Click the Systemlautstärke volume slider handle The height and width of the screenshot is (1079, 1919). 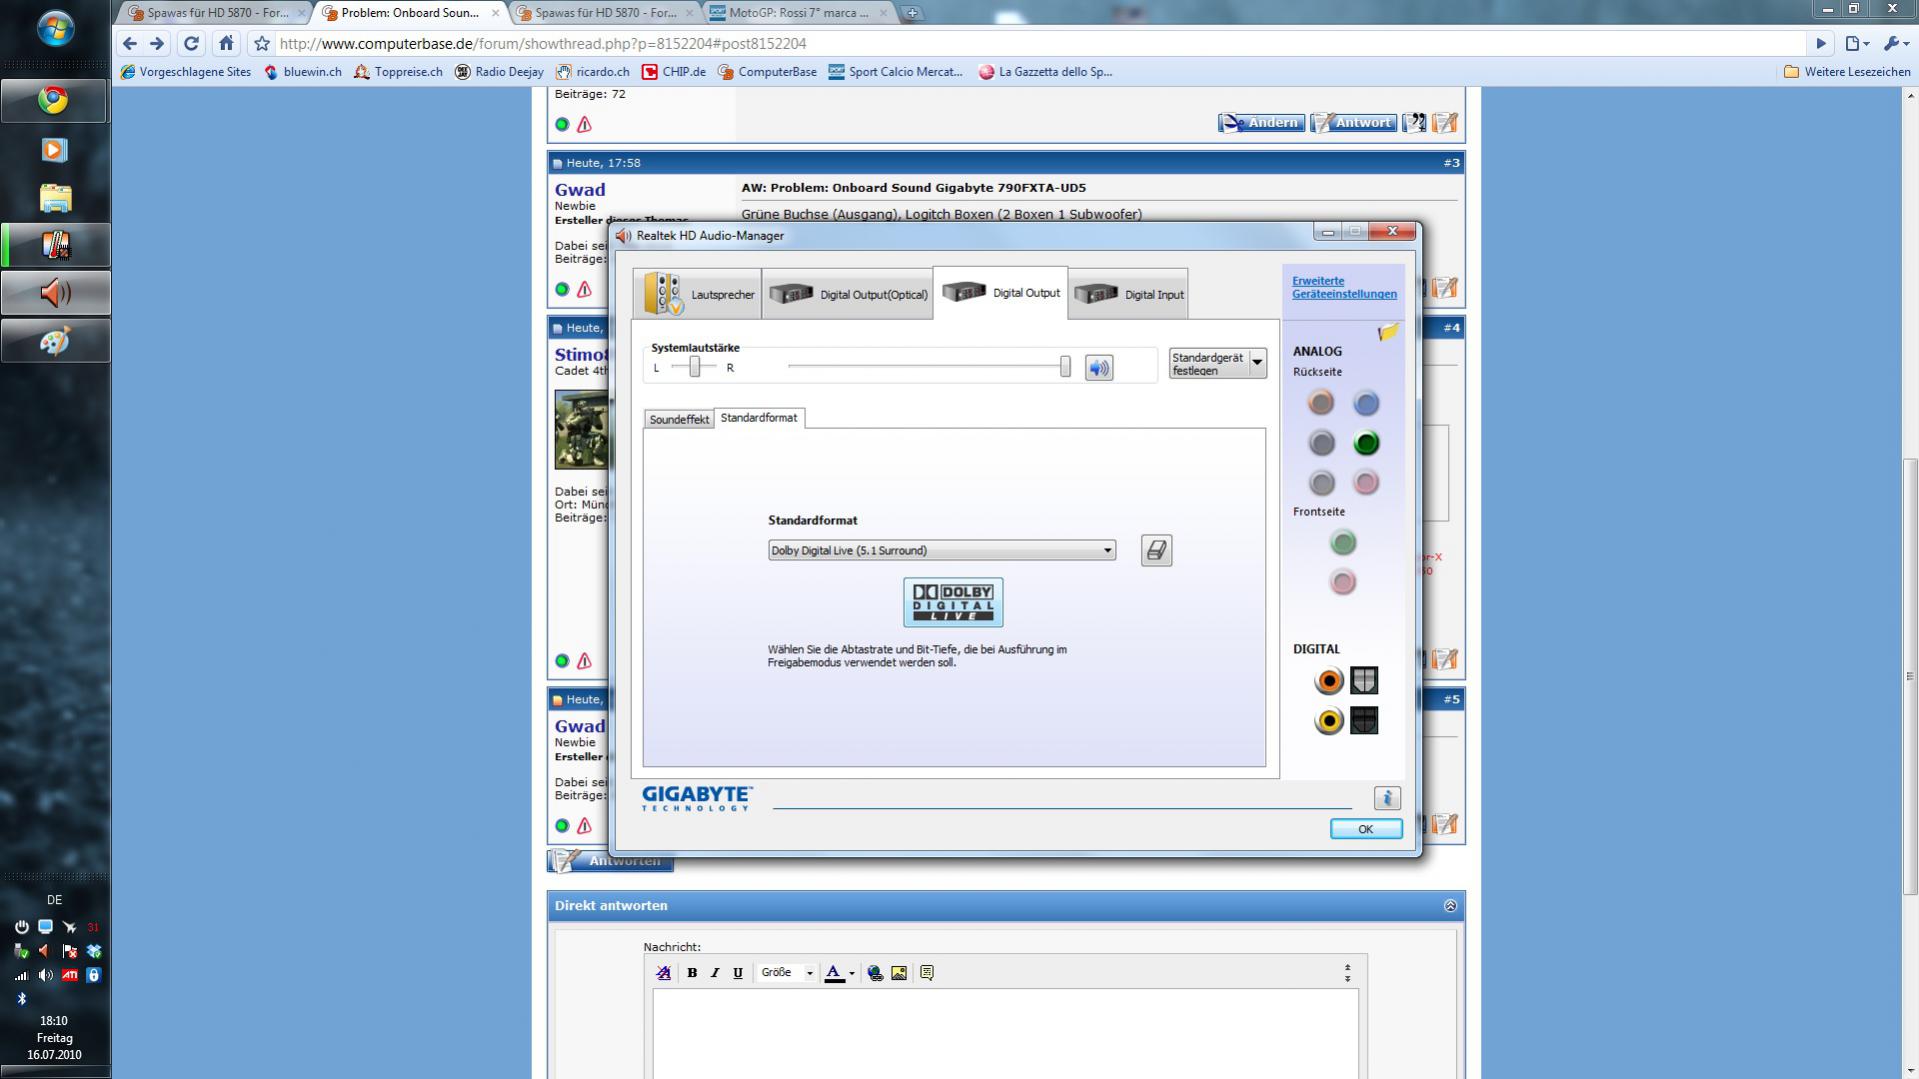coord(1065,367)
